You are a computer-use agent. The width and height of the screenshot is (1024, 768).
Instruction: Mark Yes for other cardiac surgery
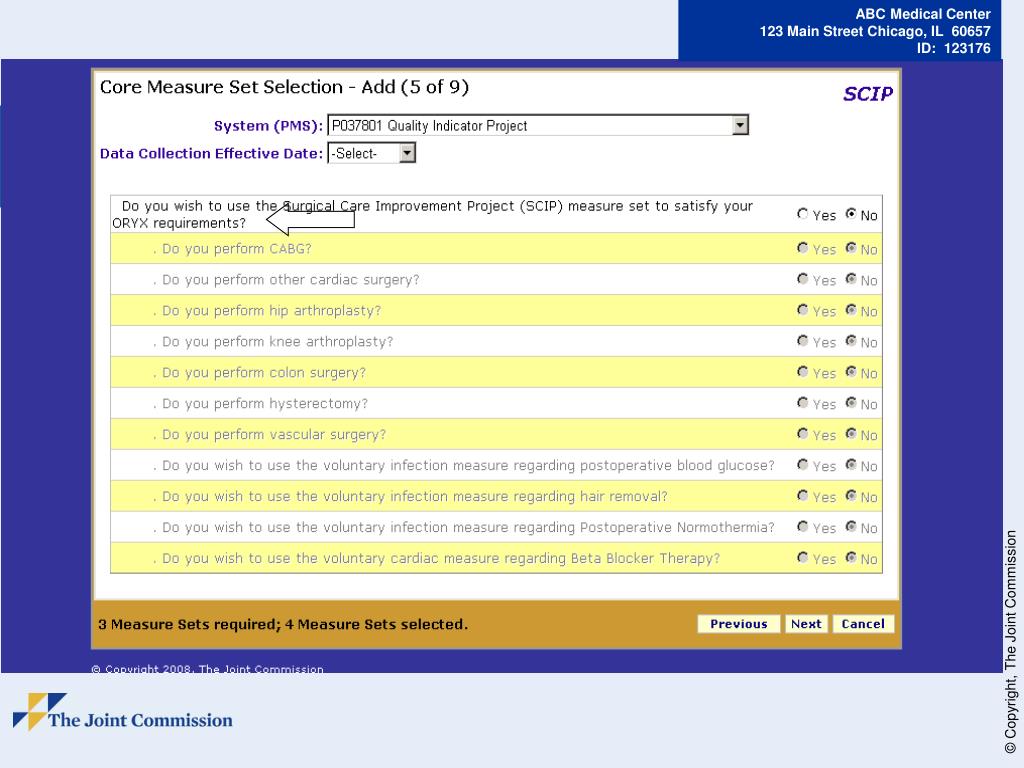point(803,279)
